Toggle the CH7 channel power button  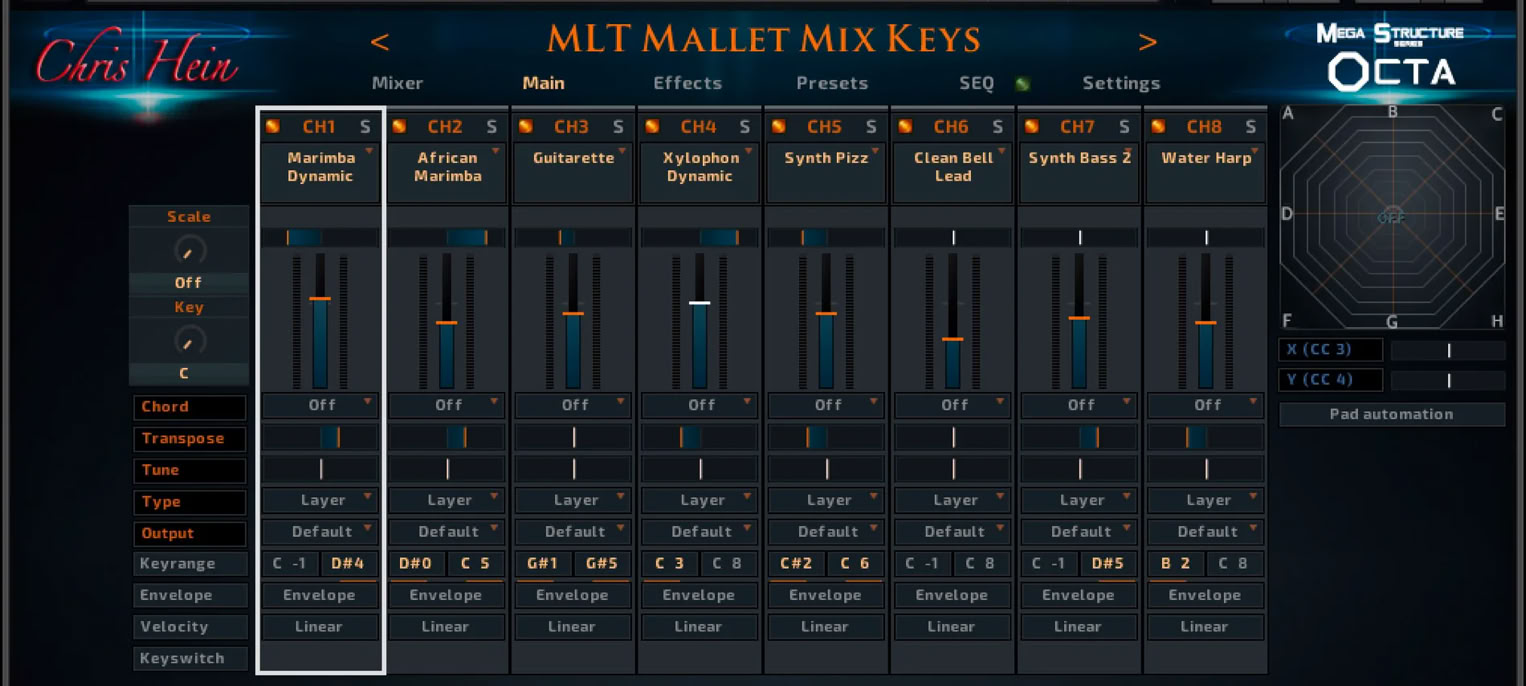coord(1032,127)
